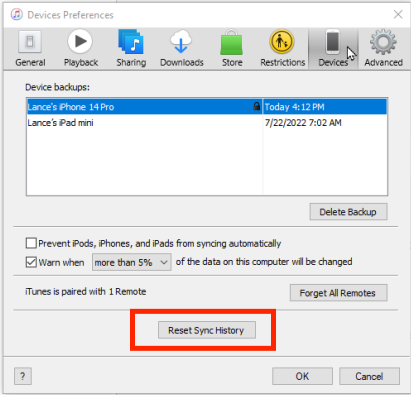Open the Playback preferences tab
Screen dimensions: 411x395
pyautogui.click(x=81, y=49)
